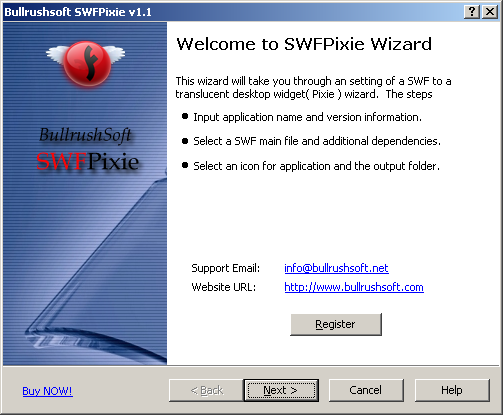Click 'Input application name and version information.' text
This screenshot has height=415, width=503.
(x=307, y=117)
